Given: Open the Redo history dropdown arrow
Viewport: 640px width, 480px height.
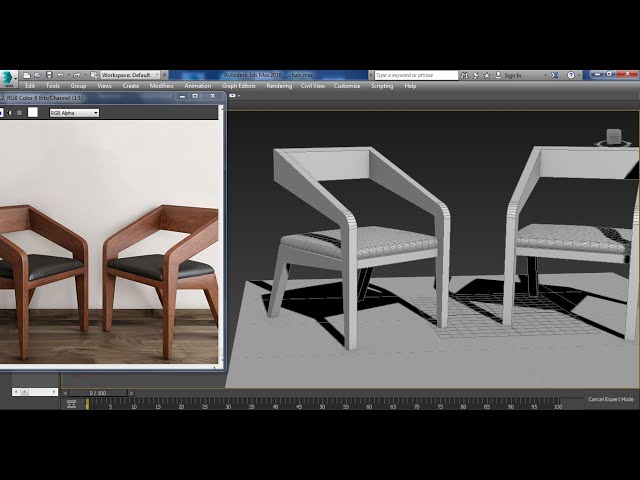Looking at the screenshot, I should tap(85, 75).
